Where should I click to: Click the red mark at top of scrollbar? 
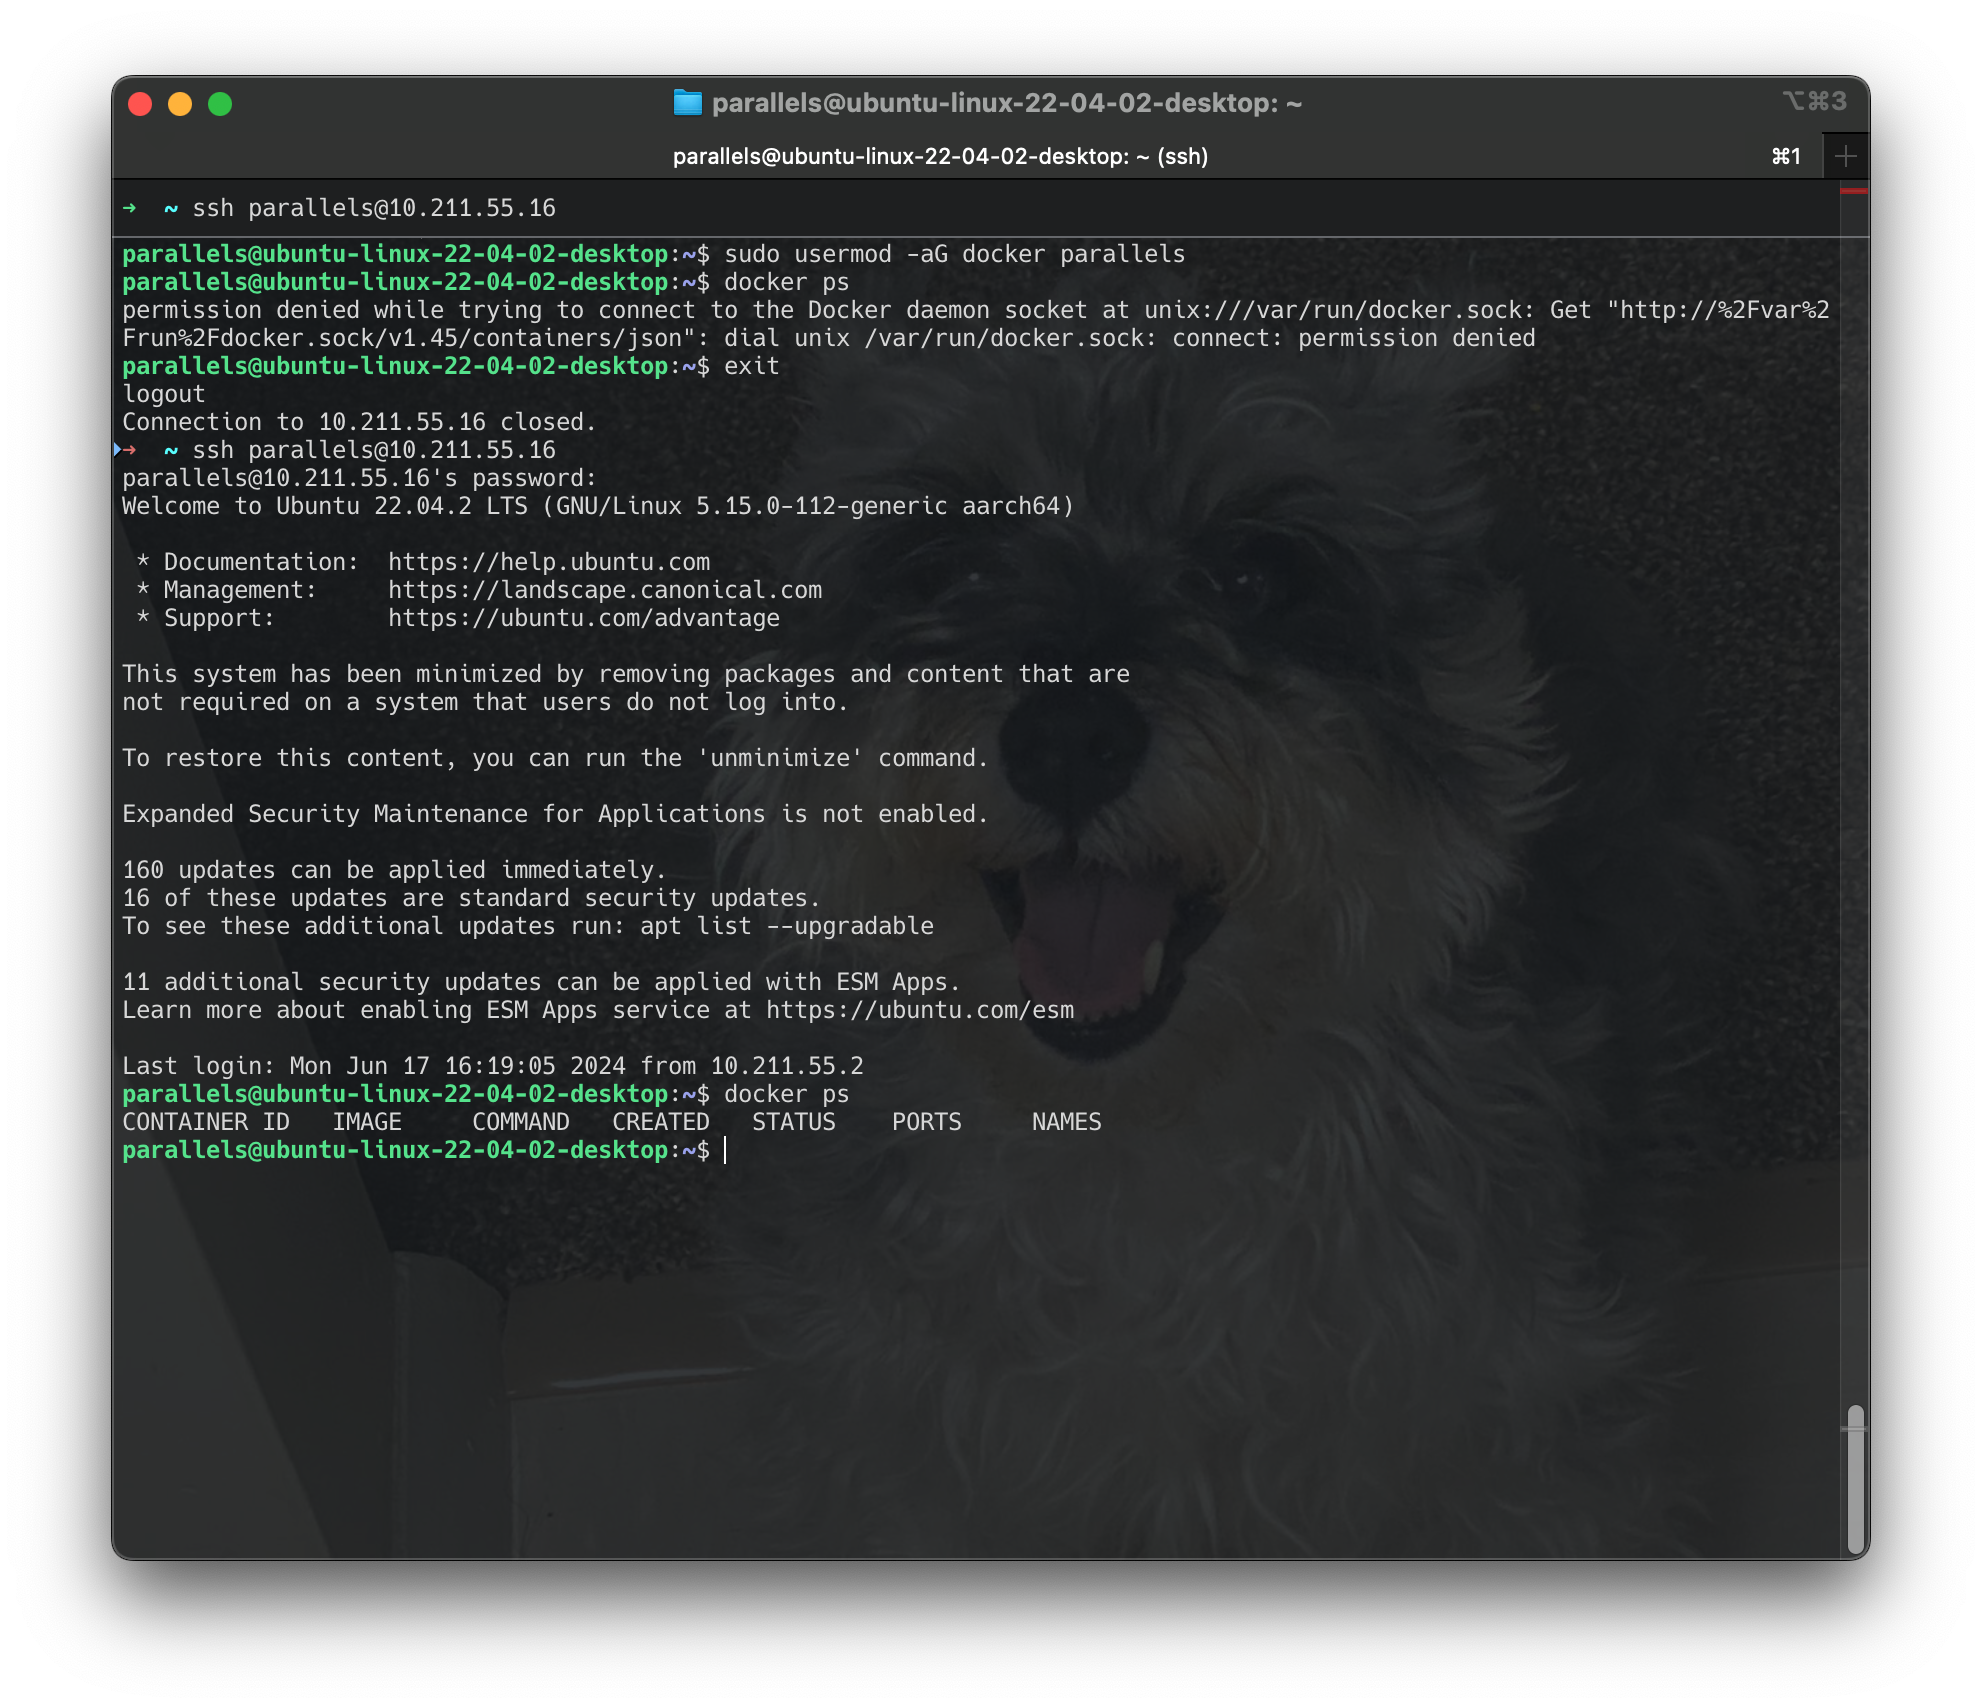1854,191
